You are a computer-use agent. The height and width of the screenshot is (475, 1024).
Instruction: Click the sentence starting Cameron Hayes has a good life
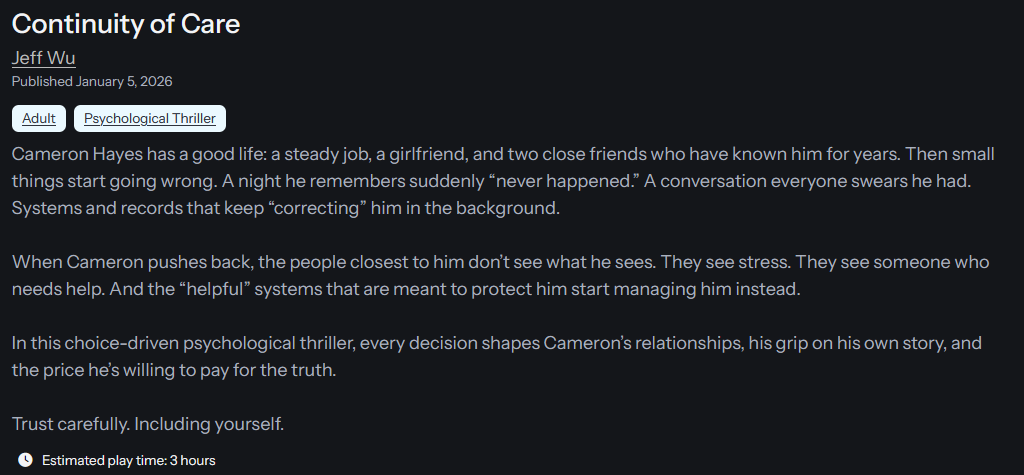click(300, 155)
